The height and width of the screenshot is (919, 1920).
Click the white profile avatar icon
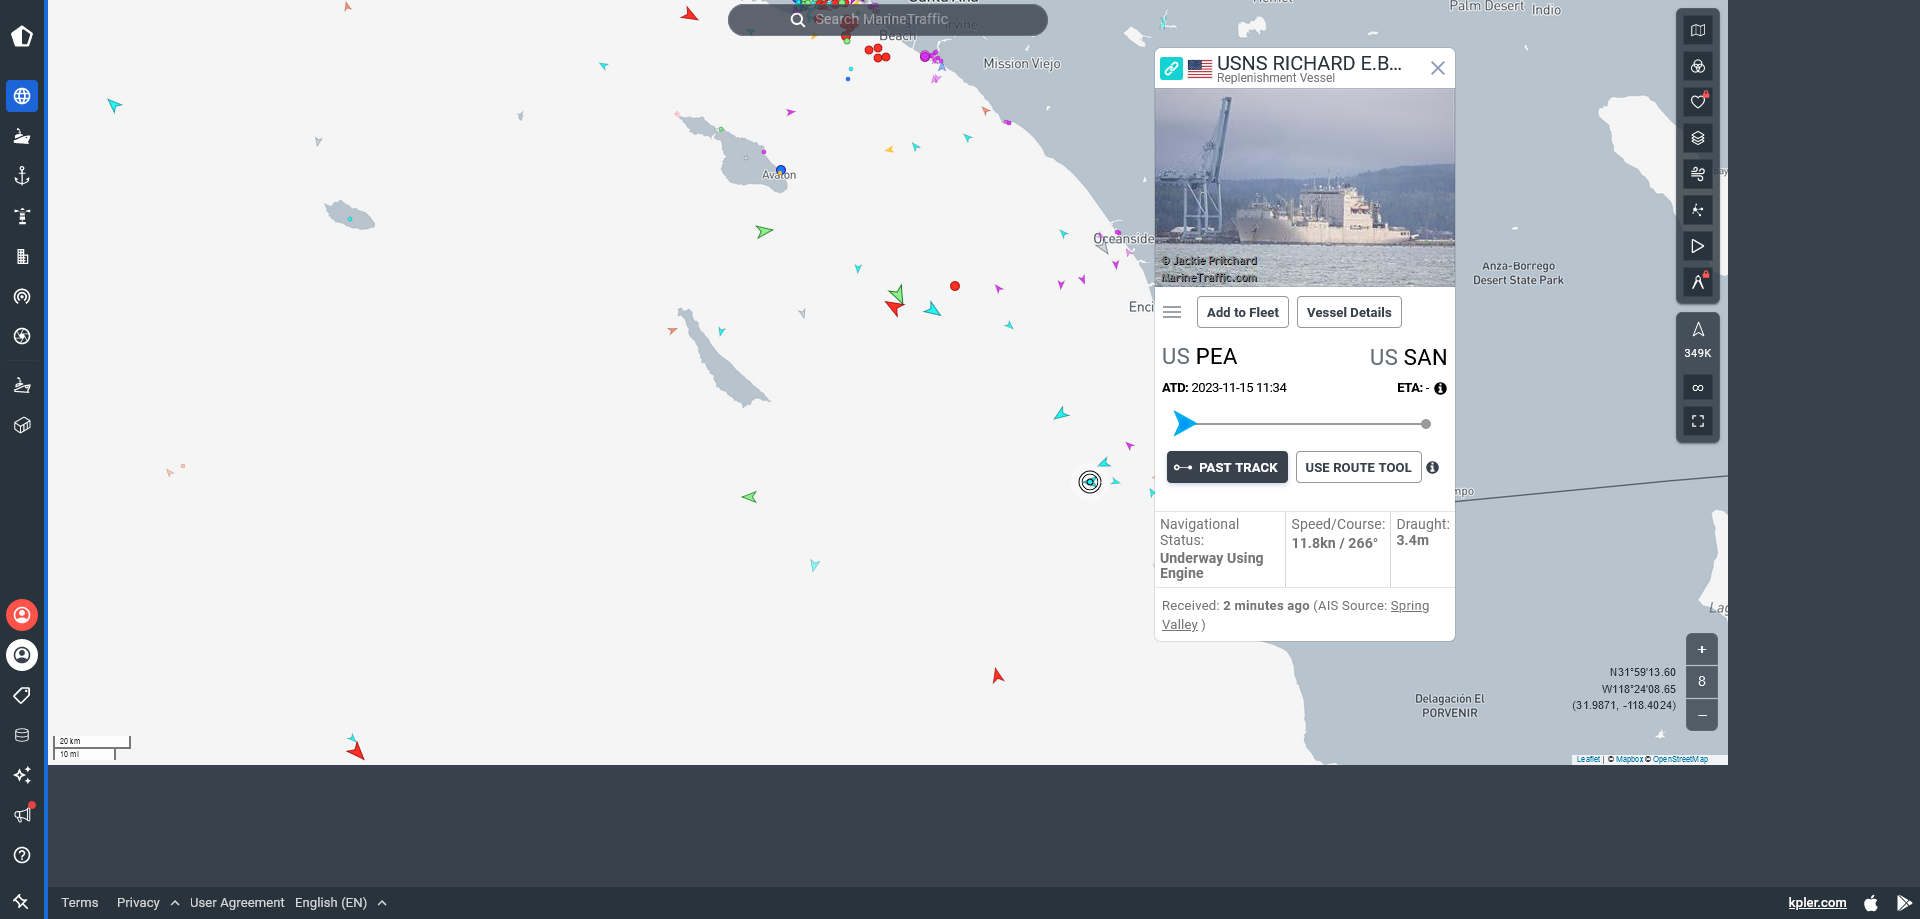tap(22, 655)
